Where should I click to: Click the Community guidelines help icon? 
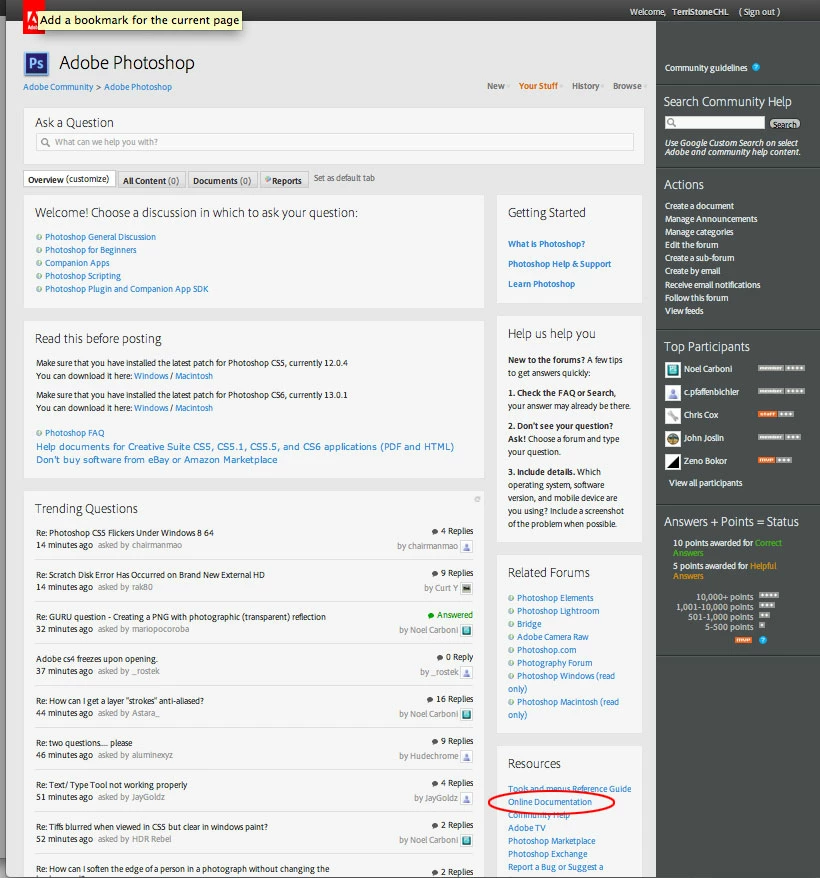(756, 67)
